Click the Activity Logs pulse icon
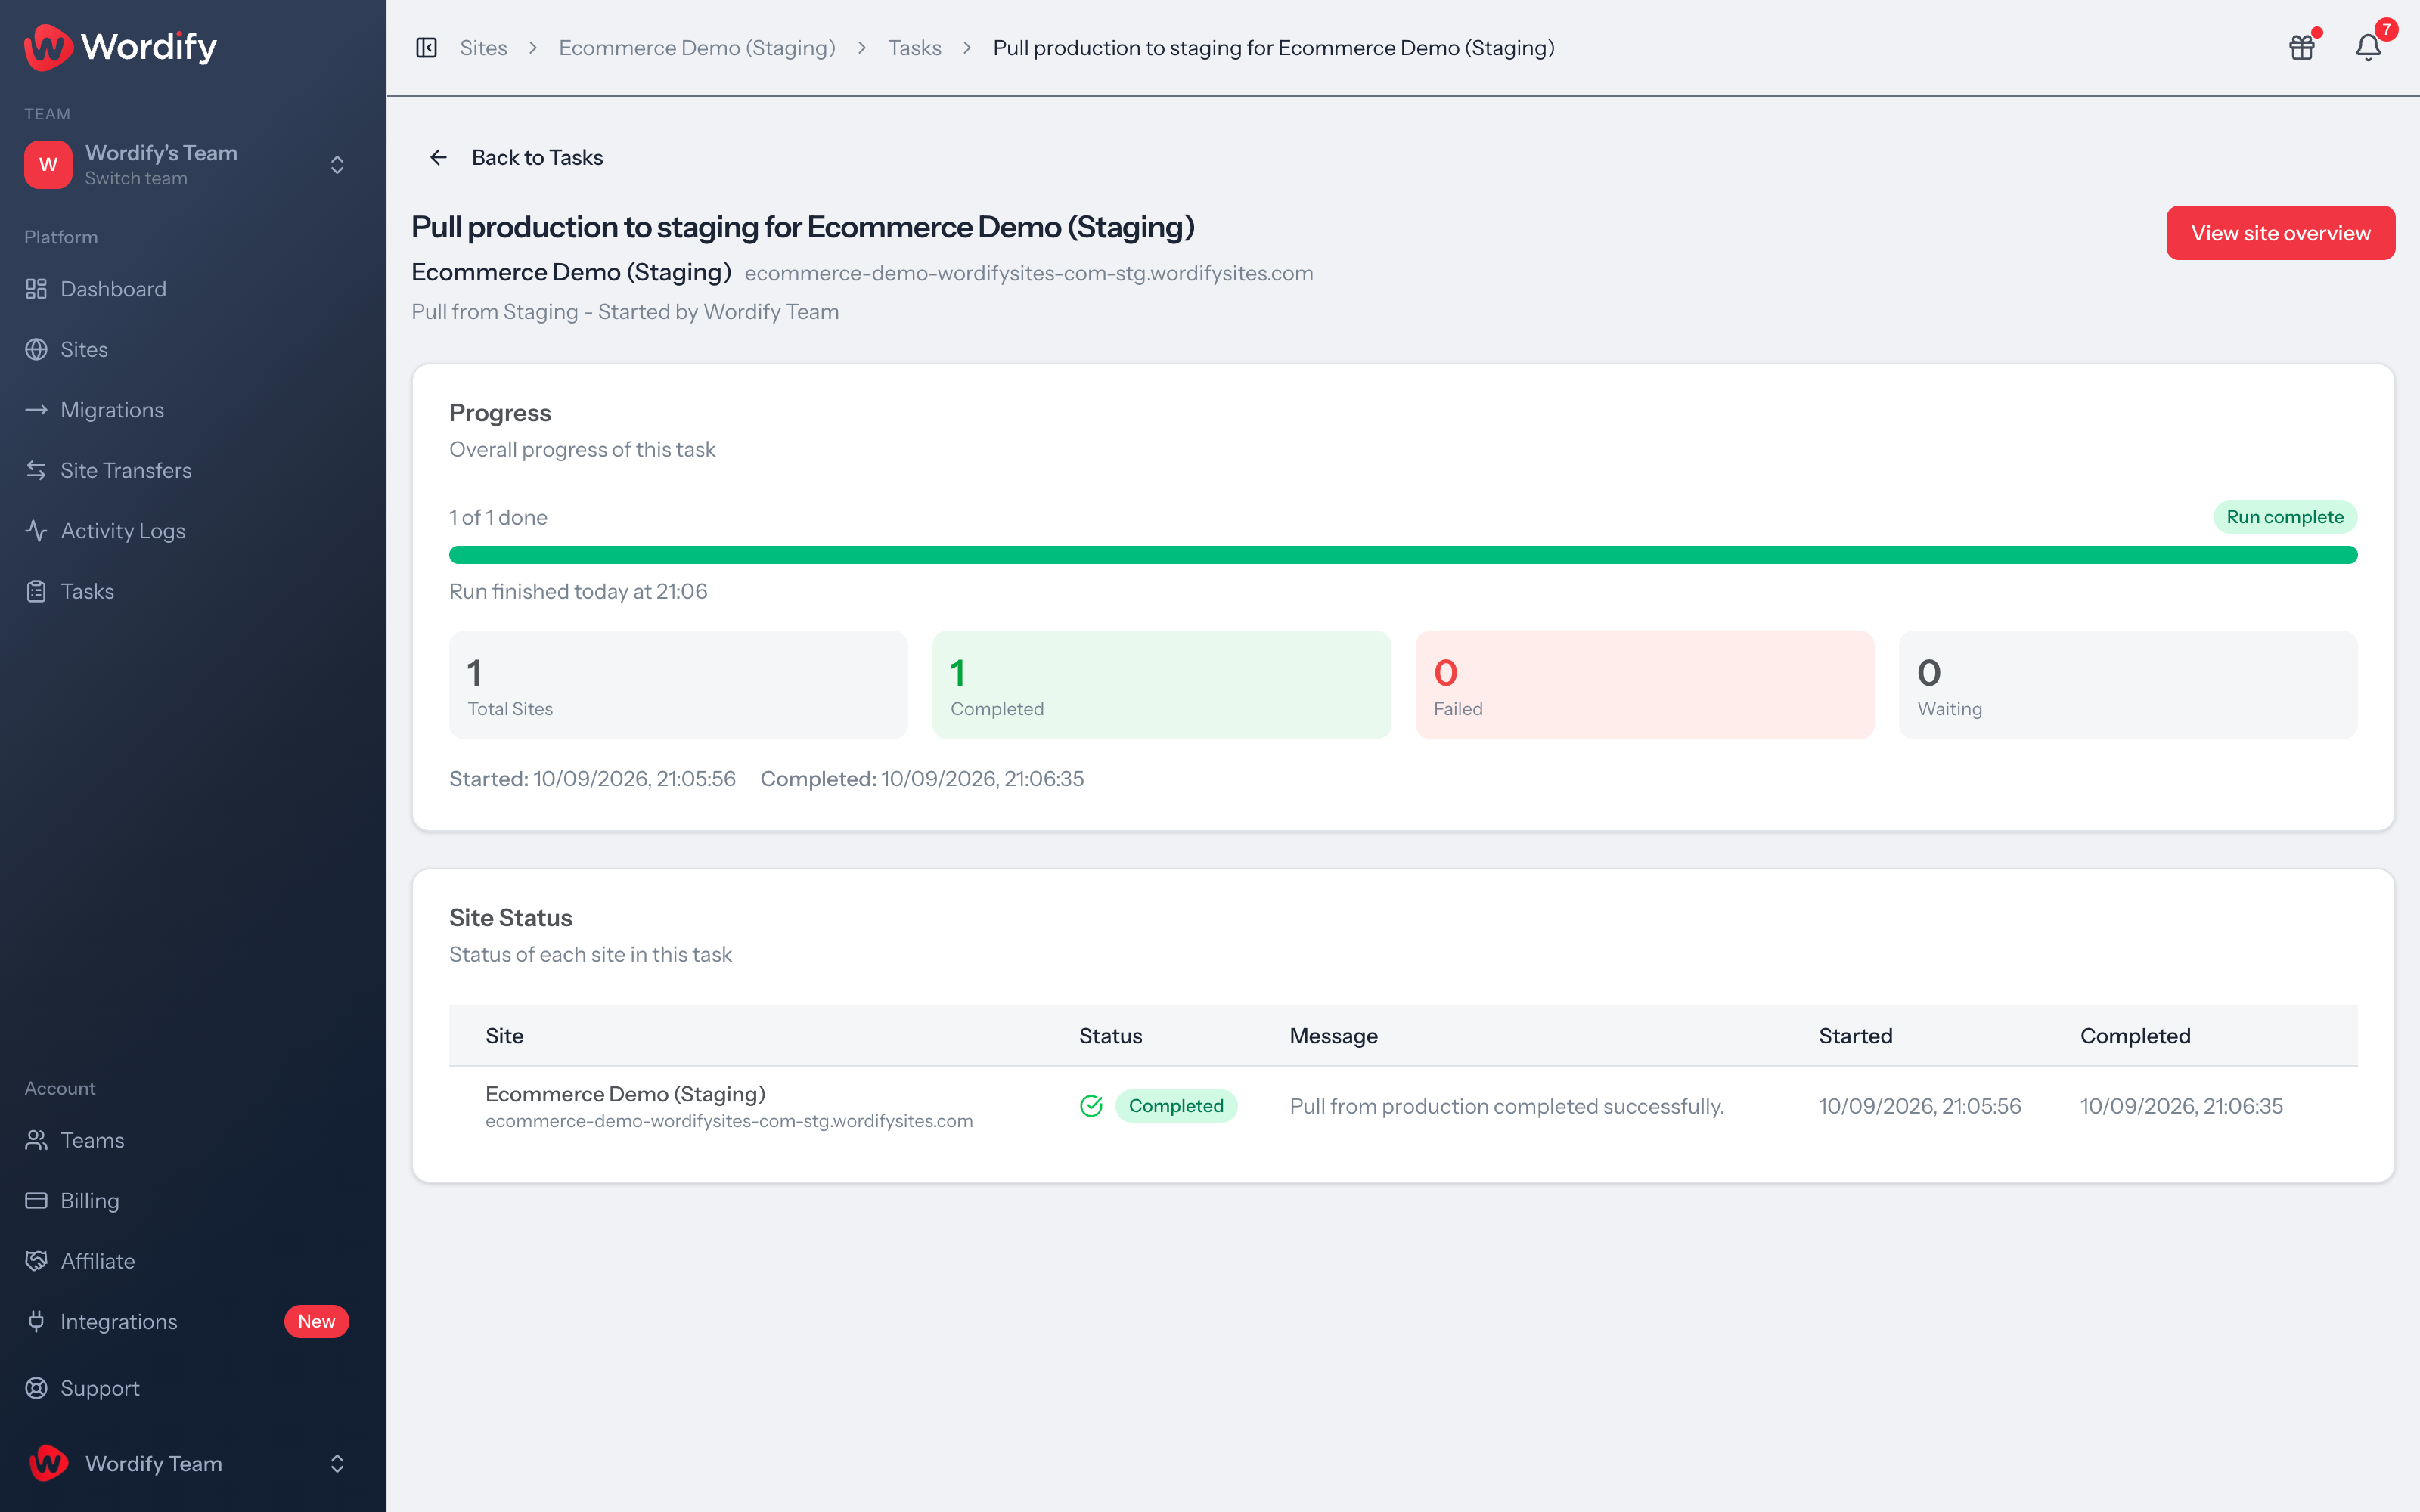This screenshot has width=2420, height=1512. 36,531
